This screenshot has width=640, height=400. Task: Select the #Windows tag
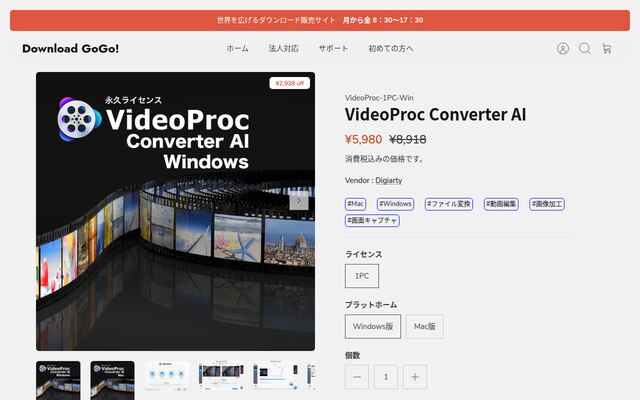[395, 204]
